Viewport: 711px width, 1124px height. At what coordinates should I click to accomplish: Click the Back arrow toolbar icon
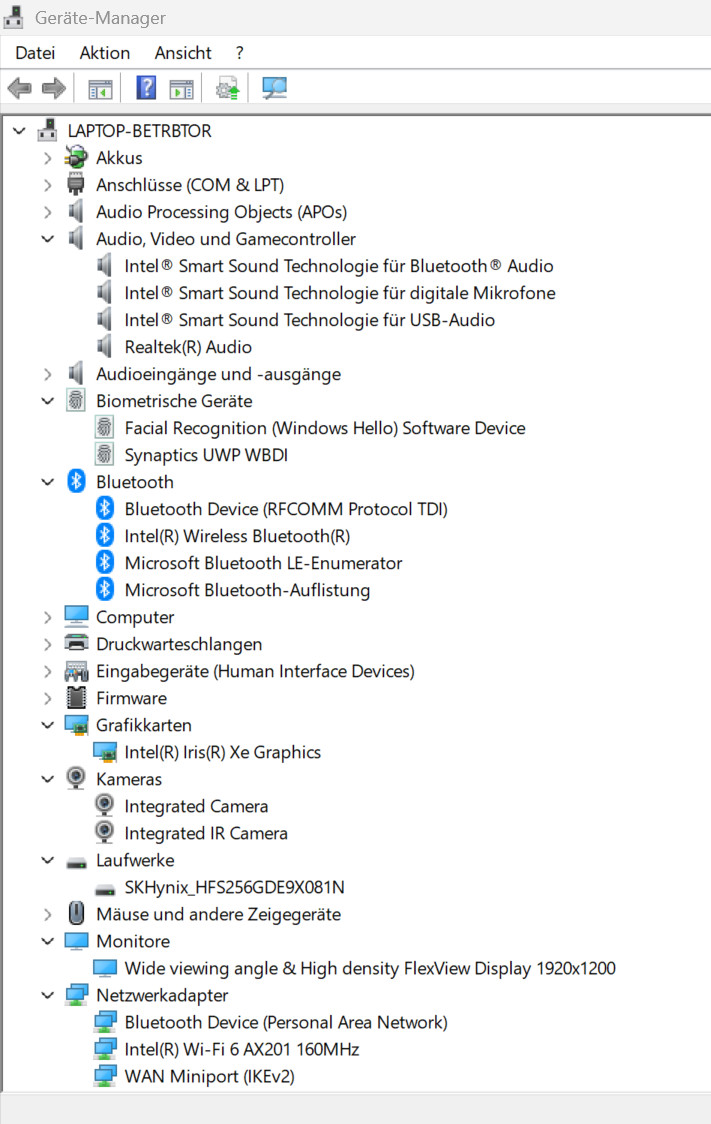19,88
